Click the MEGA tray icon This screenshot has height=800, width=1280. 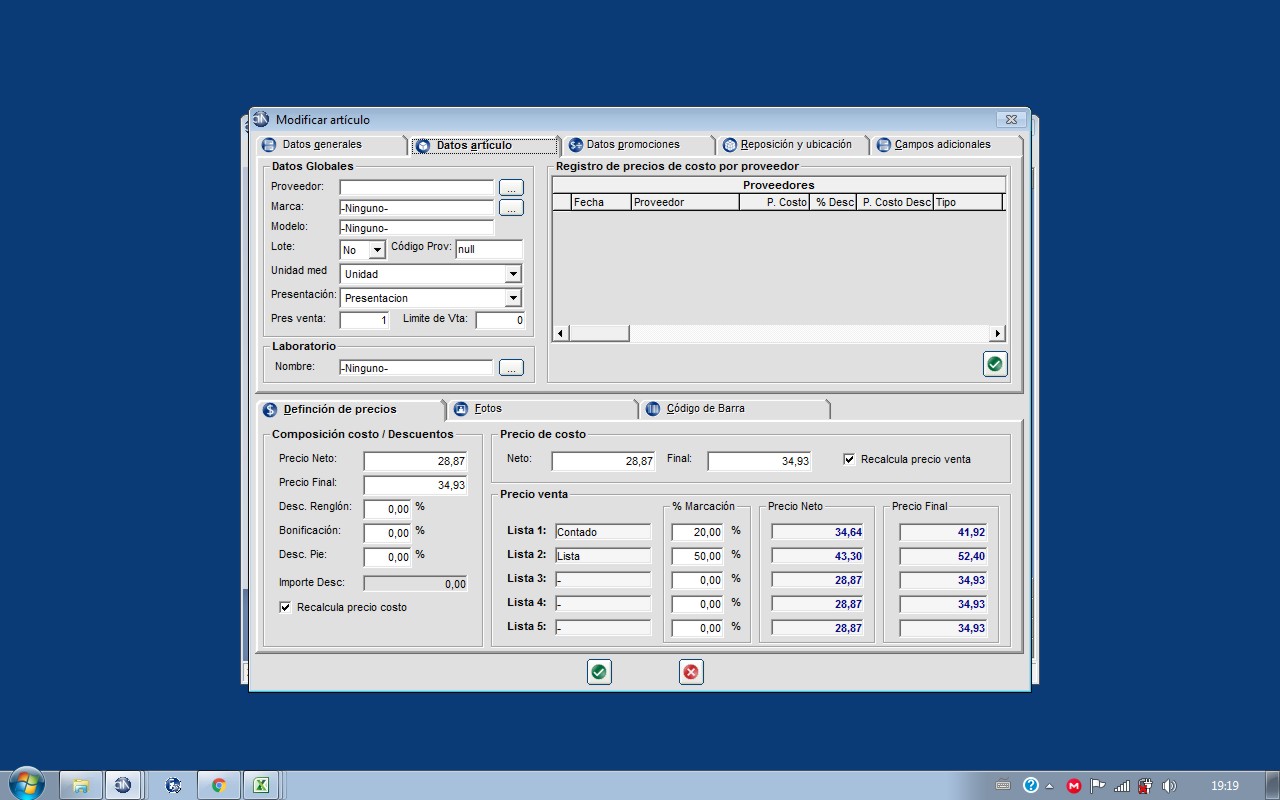pos(1074,786)
